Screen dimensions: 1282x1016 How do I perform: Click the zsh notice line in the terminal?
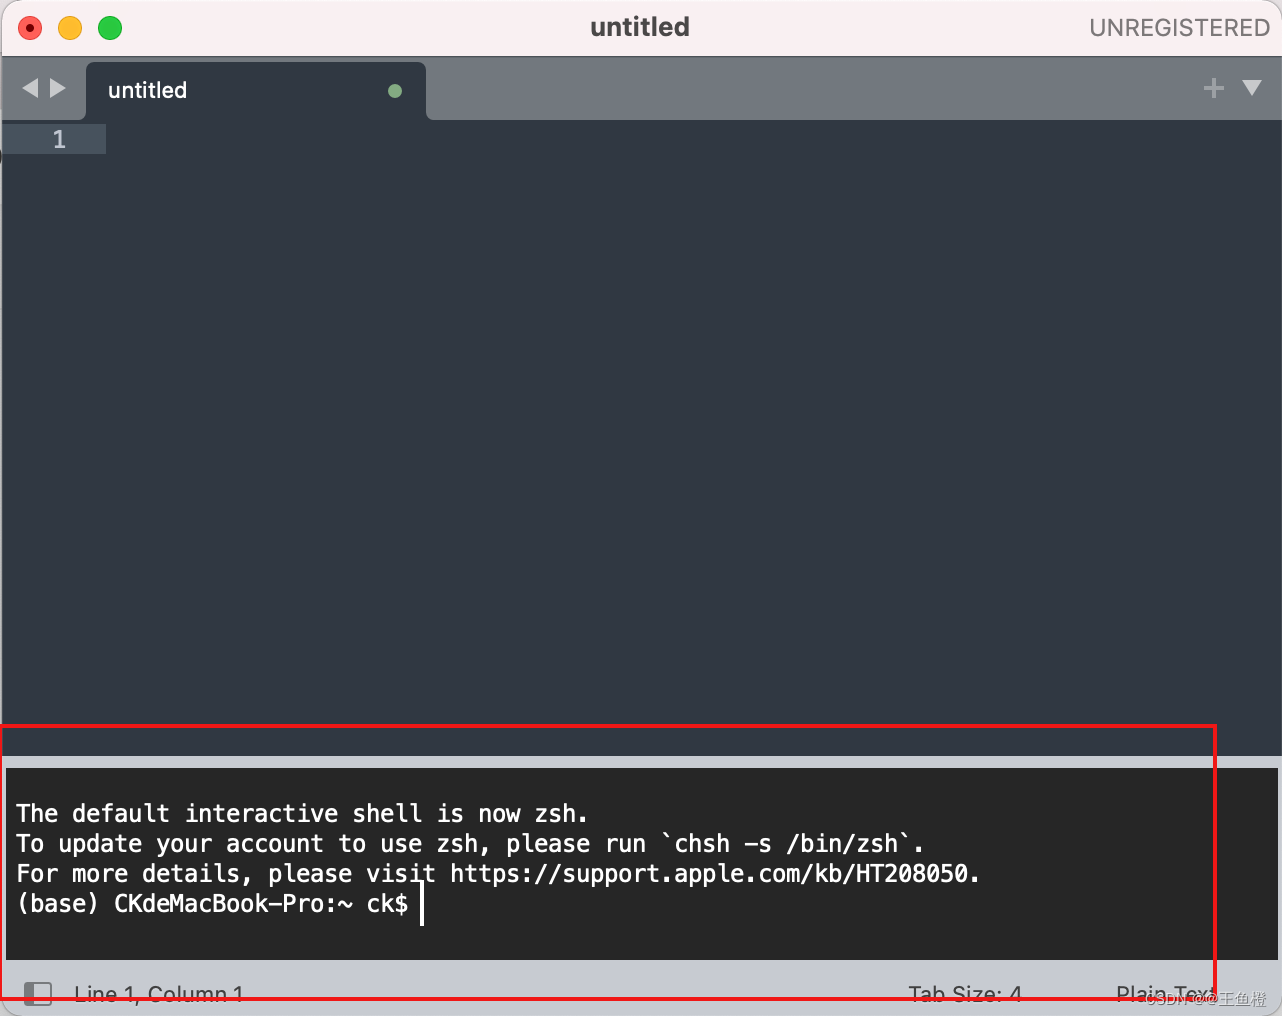pyautogui.click(x=300, y=813)
